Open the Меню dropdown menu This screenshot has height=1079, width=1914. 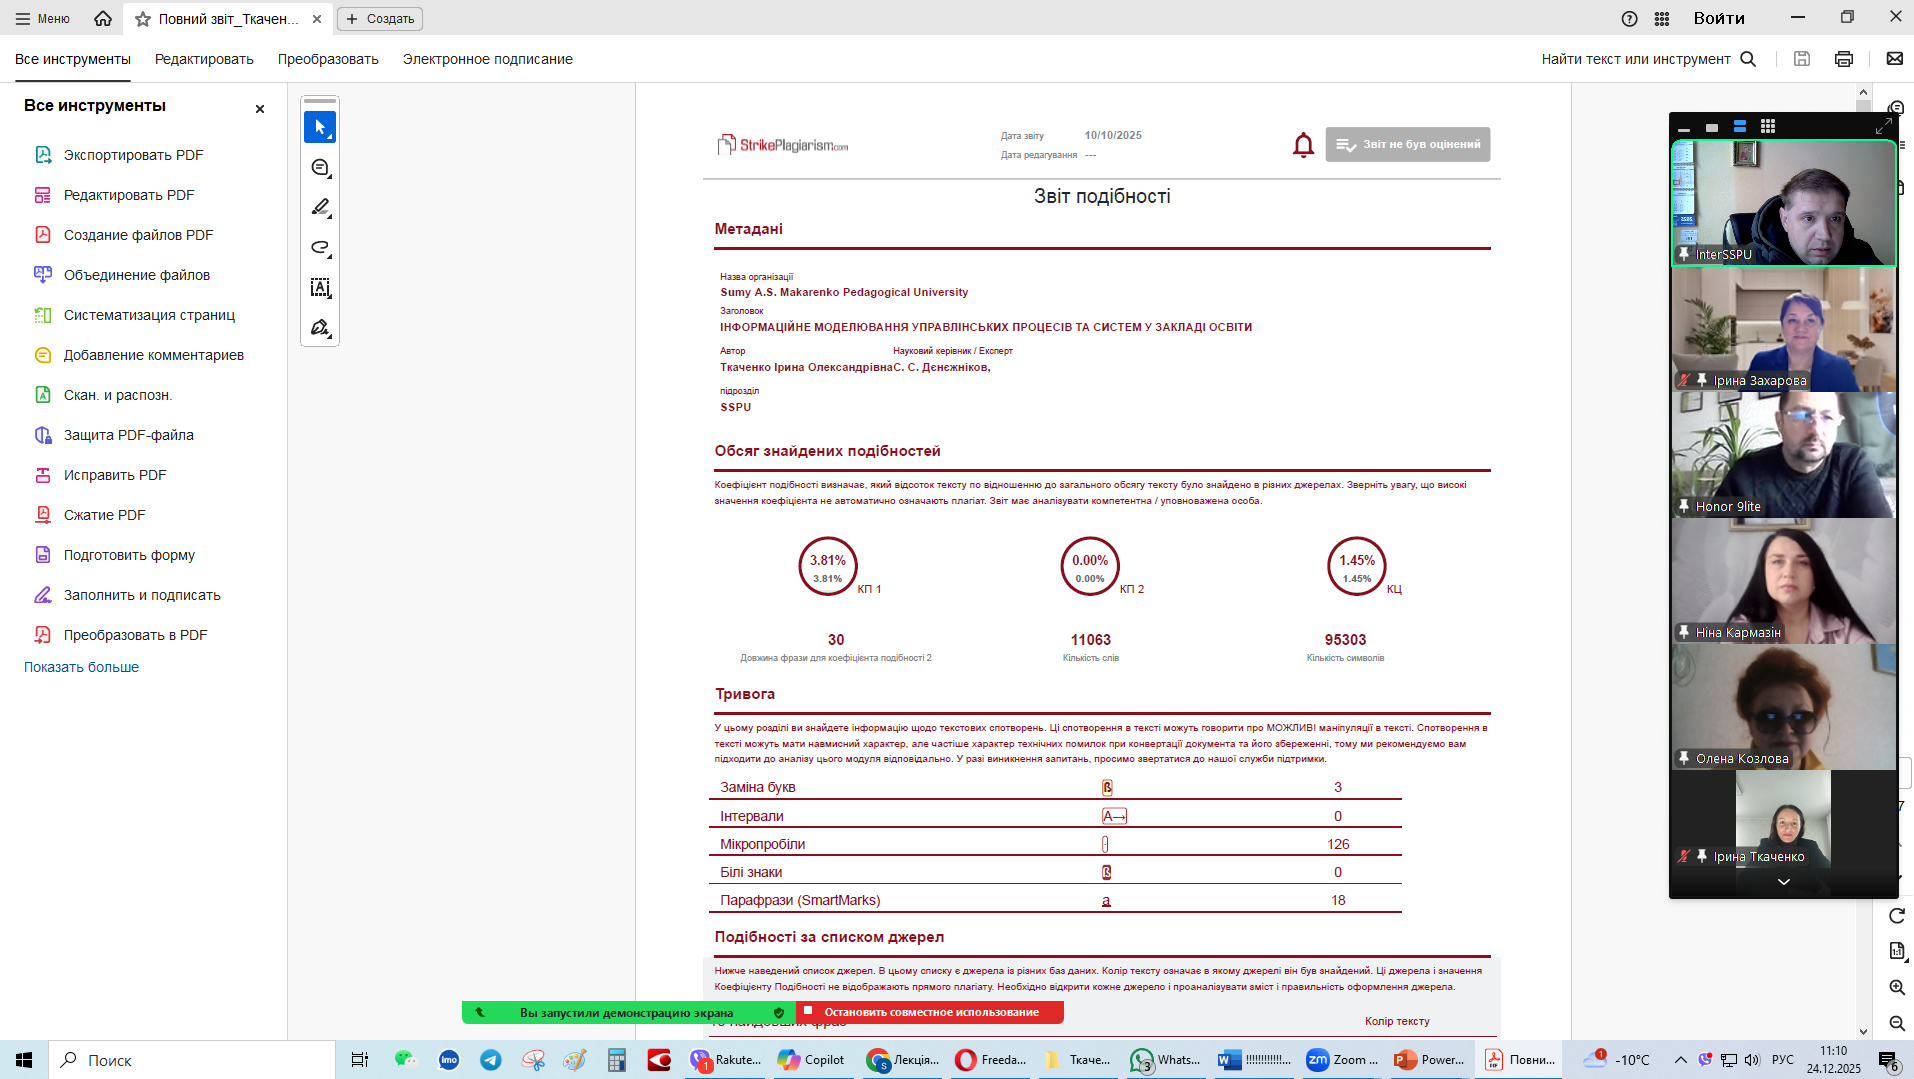click(43, 19)
